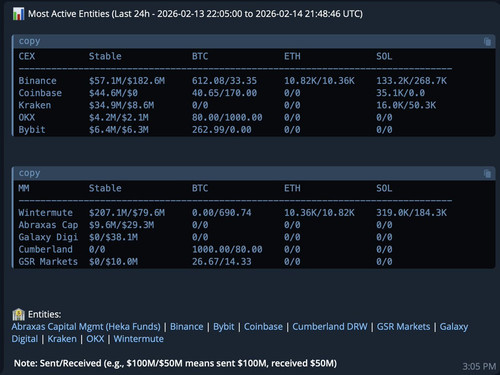Click the copy icon on the CEX table
Viewport: 500px width, 375px height.
pos(487,41)
